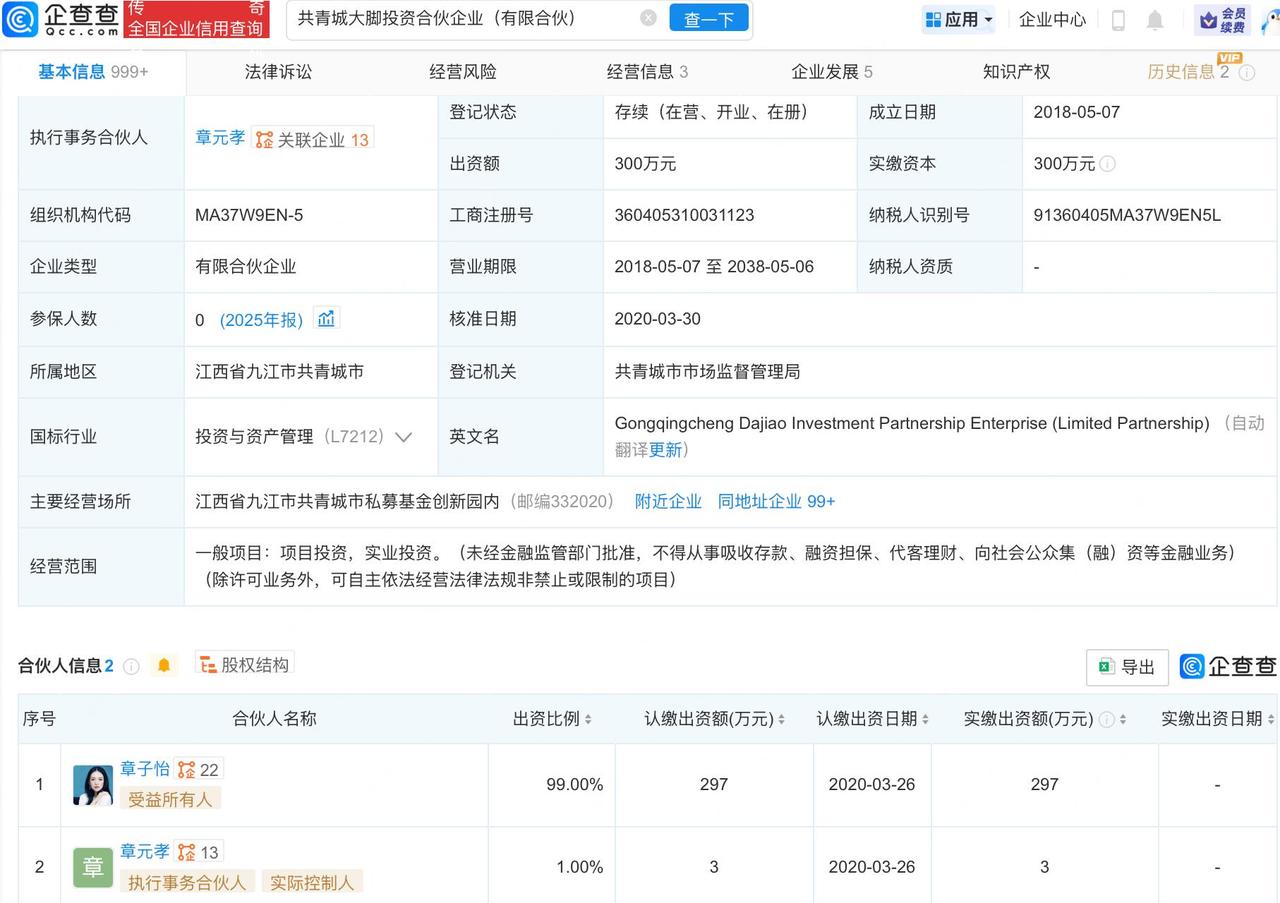Open the (2025年报) annual report link
Screen dimensions: 1280x903
click(261, 320)
